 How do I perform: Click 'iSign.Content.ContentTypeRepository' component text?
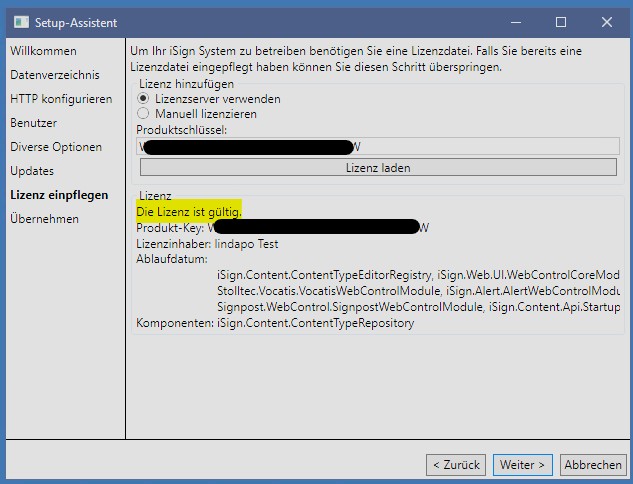tap(316, 323)
